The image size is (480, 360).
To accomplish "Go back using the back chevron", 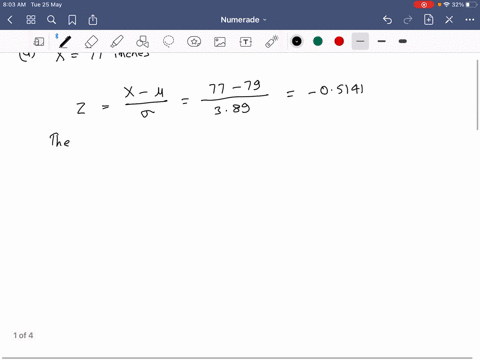I will [10, 20].
